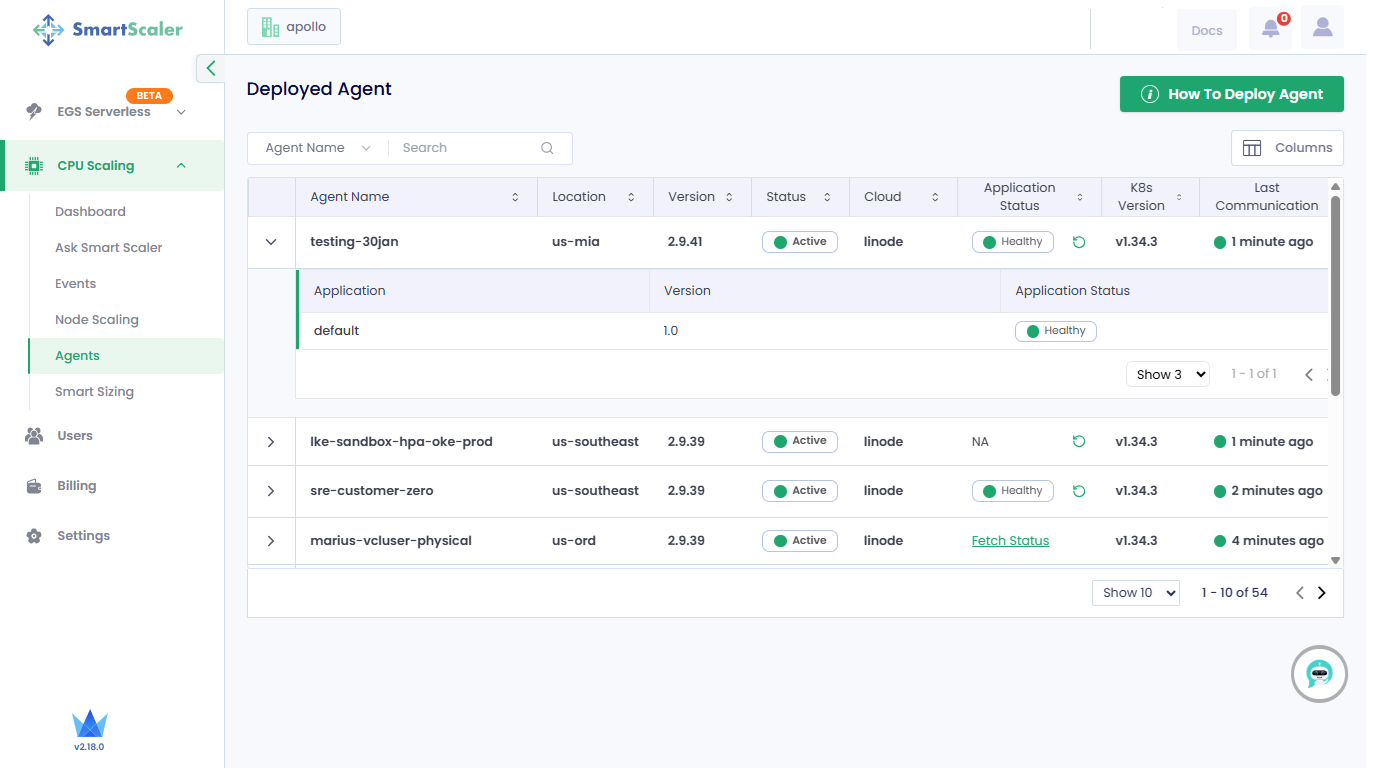
Task: Sort by Agent Name column
Action: 515,197
